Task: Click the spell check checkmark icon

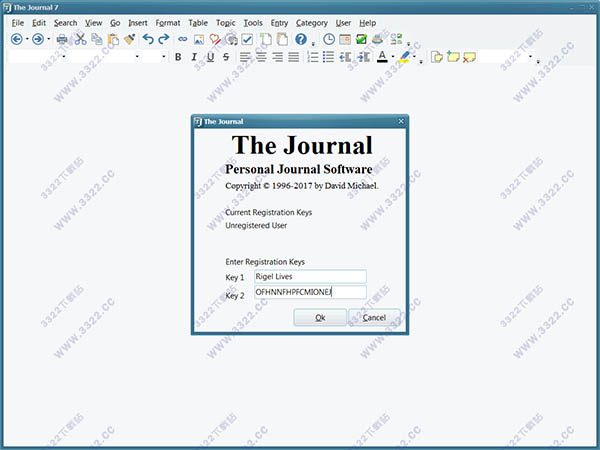Action: coord(247,39)
